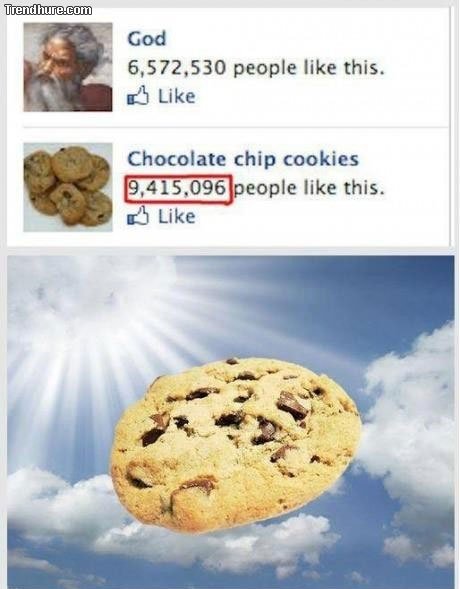Click the Like link under Chocolate chip cookies
The image size is (460, 589).
point(176,216)
